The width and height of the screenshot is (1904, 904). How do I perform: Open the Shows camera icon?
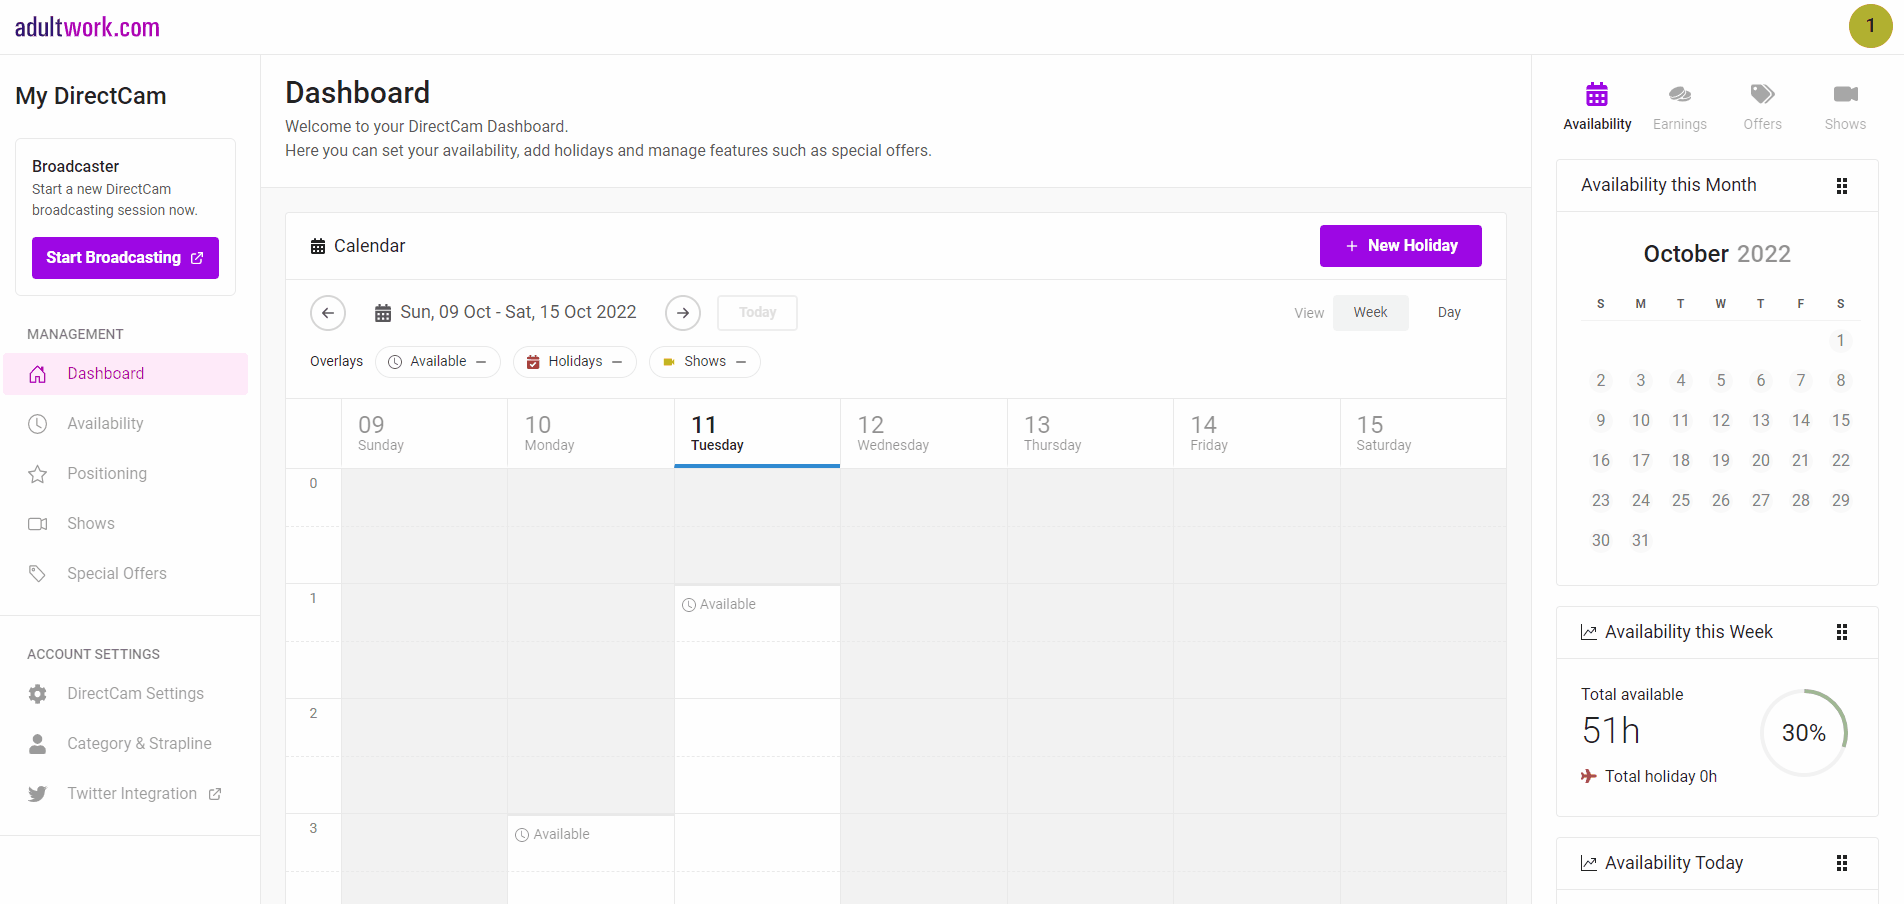[1845, 95]
